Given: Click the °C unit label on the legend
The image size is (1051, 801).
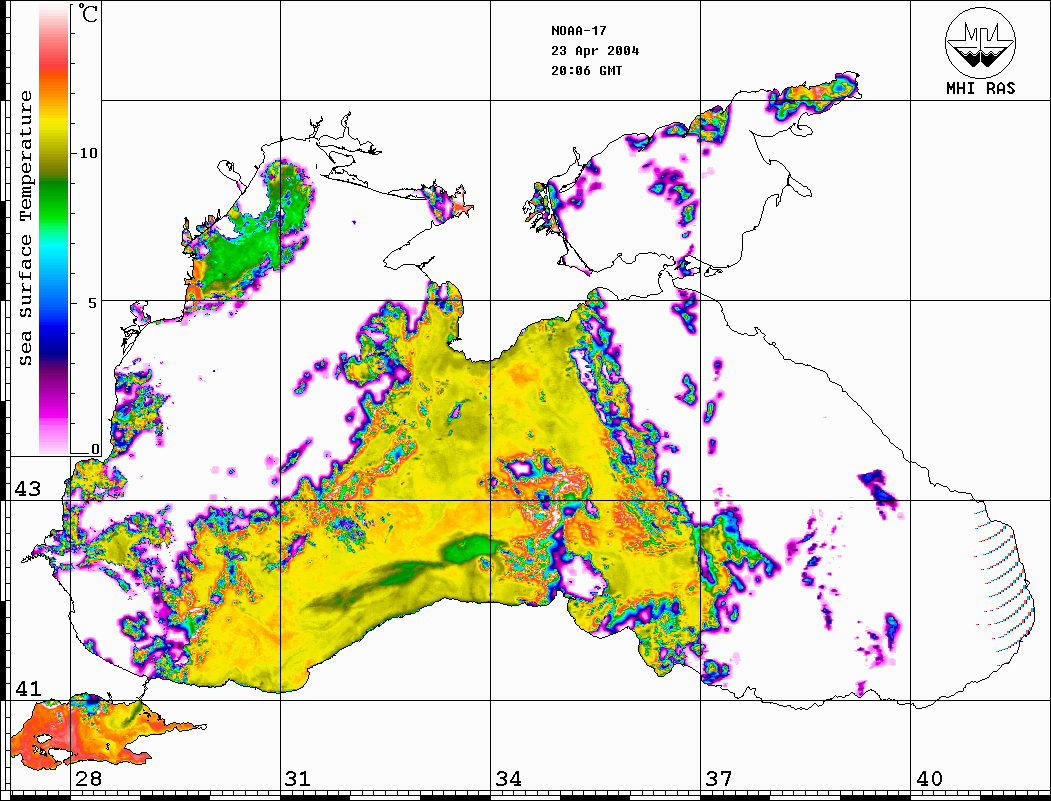Looking at the screenshot, I should pyautogui.click(x=88, y=13).
